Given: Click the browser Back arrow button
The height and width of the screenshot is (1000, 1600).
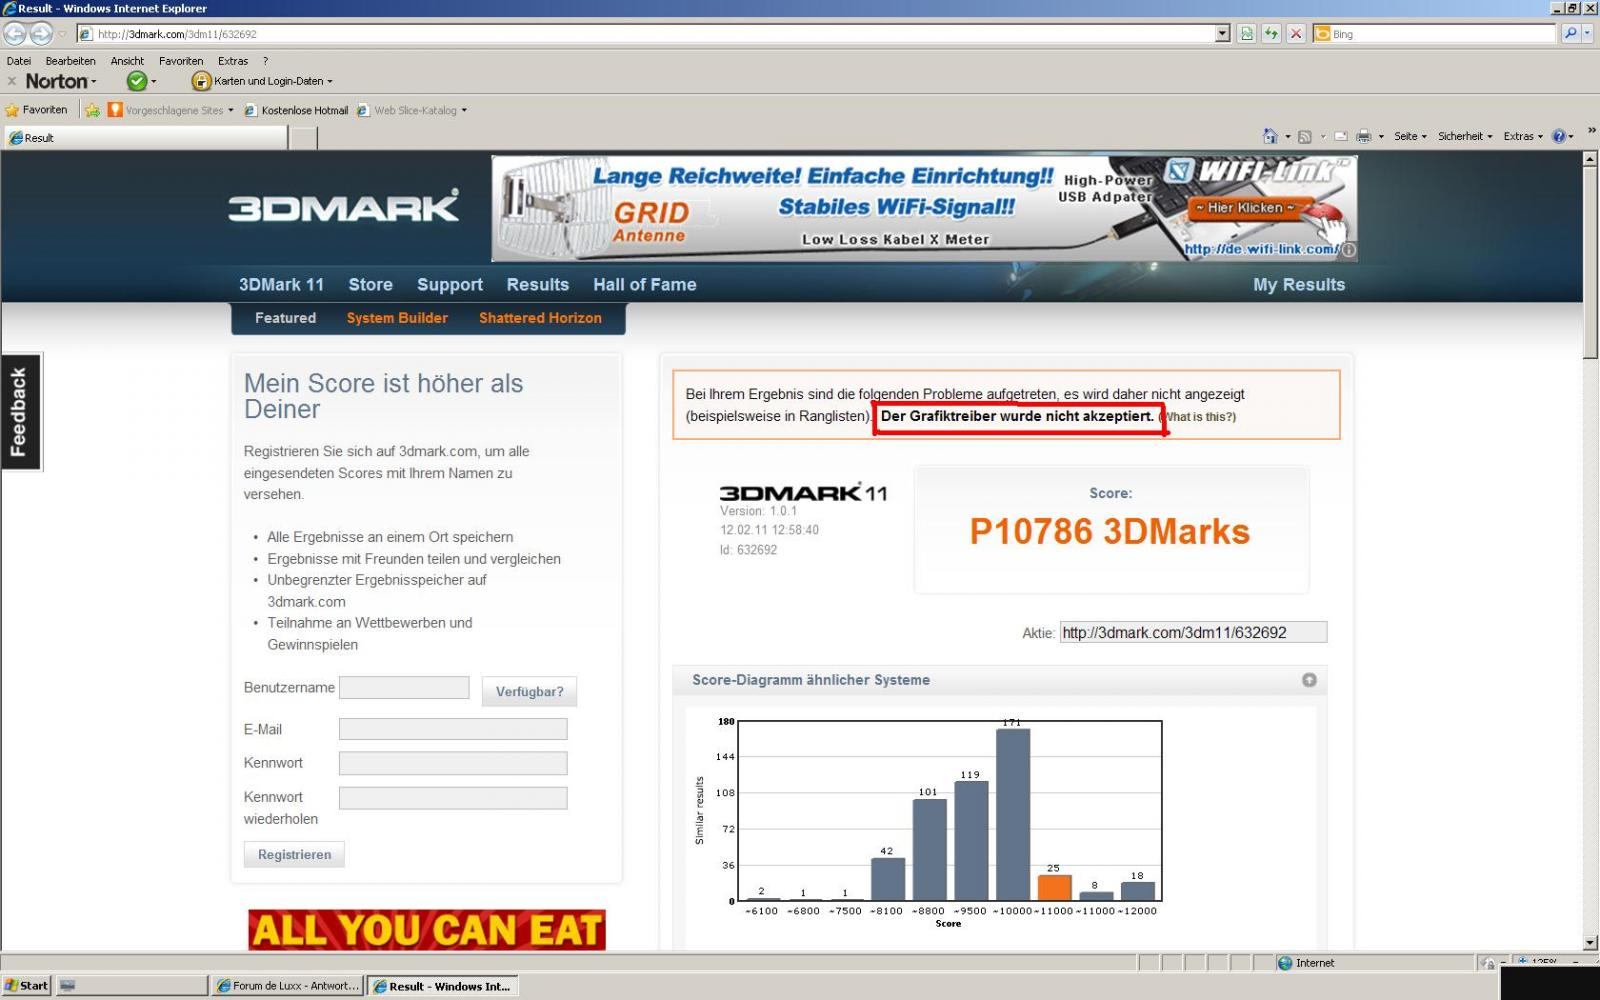Looking at the screenshot, I should point(15,34).
